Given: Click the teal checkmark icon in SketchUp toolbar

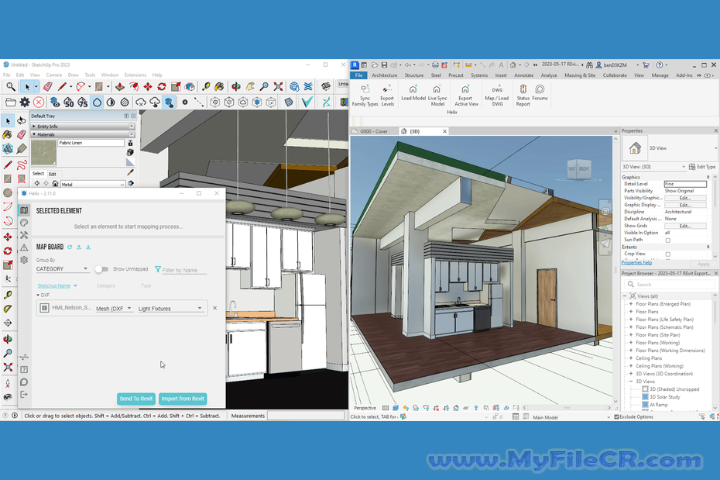Looking at the screenshot, I should pos(307,102).
